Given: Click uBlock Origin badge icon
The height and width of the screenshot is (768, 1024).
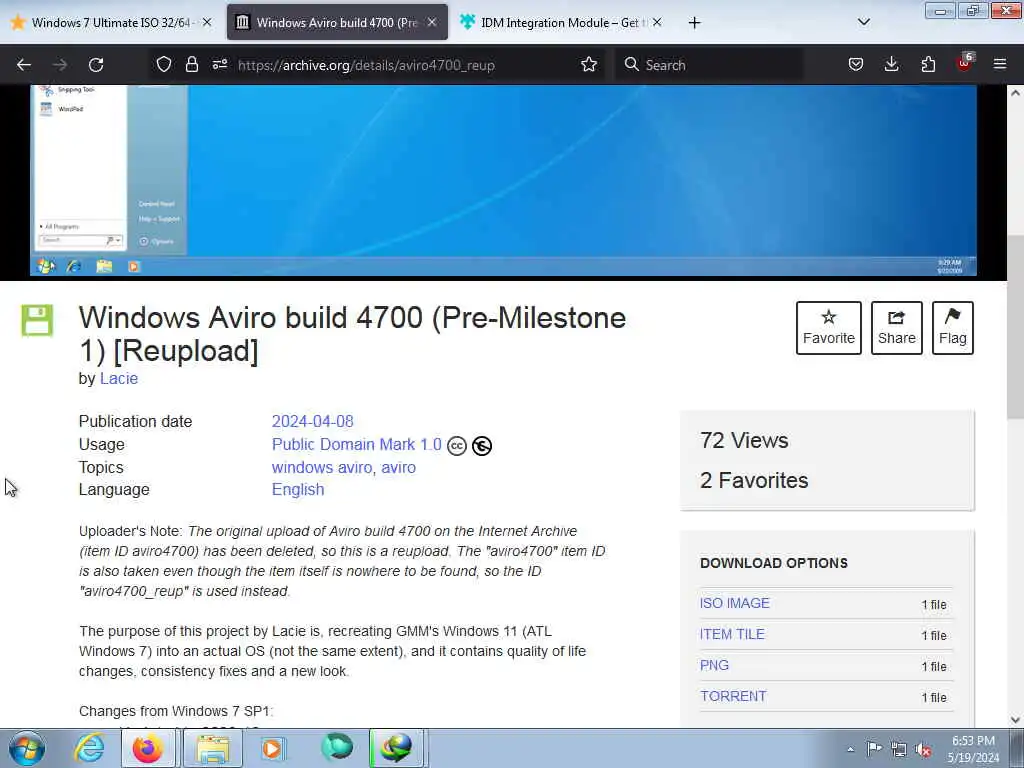Looking at the screenshot, I should pos(965,63).
